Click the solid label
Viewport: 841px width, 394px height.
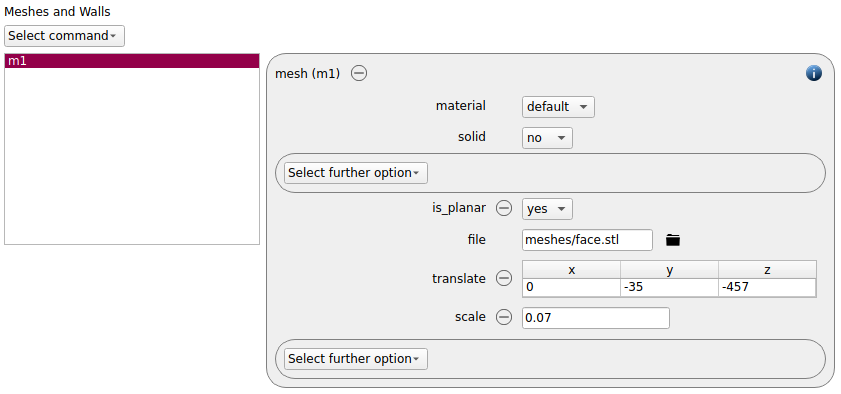click(x=472, y=137)
